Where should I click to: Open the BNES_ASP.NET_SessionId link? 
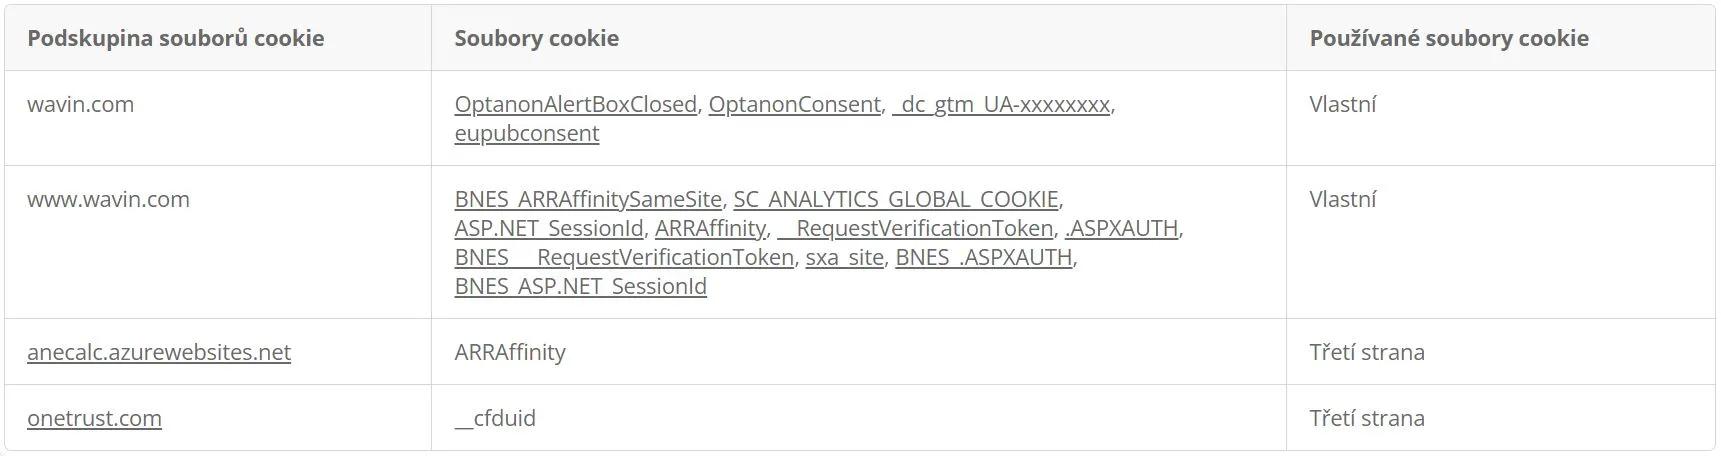580,286
